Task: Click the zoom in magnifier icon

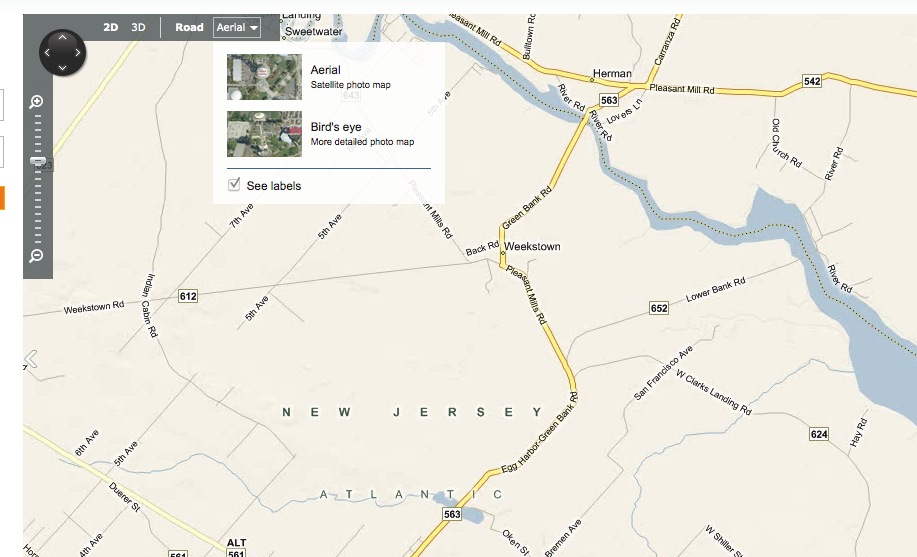Action: (x=37, y=101)
